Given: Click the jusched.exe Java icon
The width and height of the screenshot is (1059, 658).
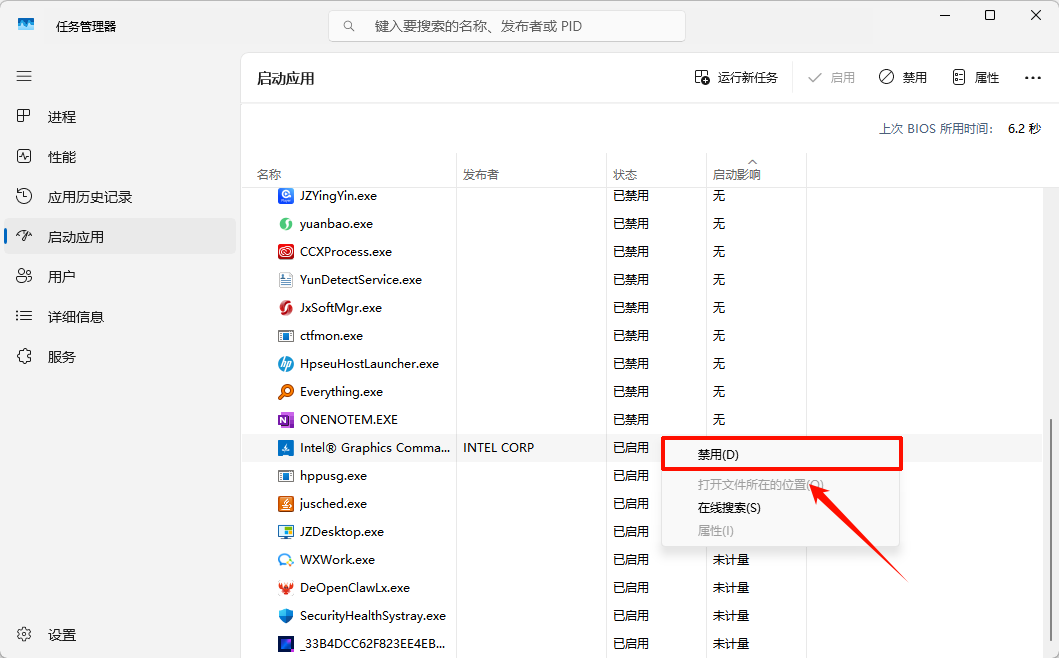Looking at the screenshot, I should click(x=286, y=504).
